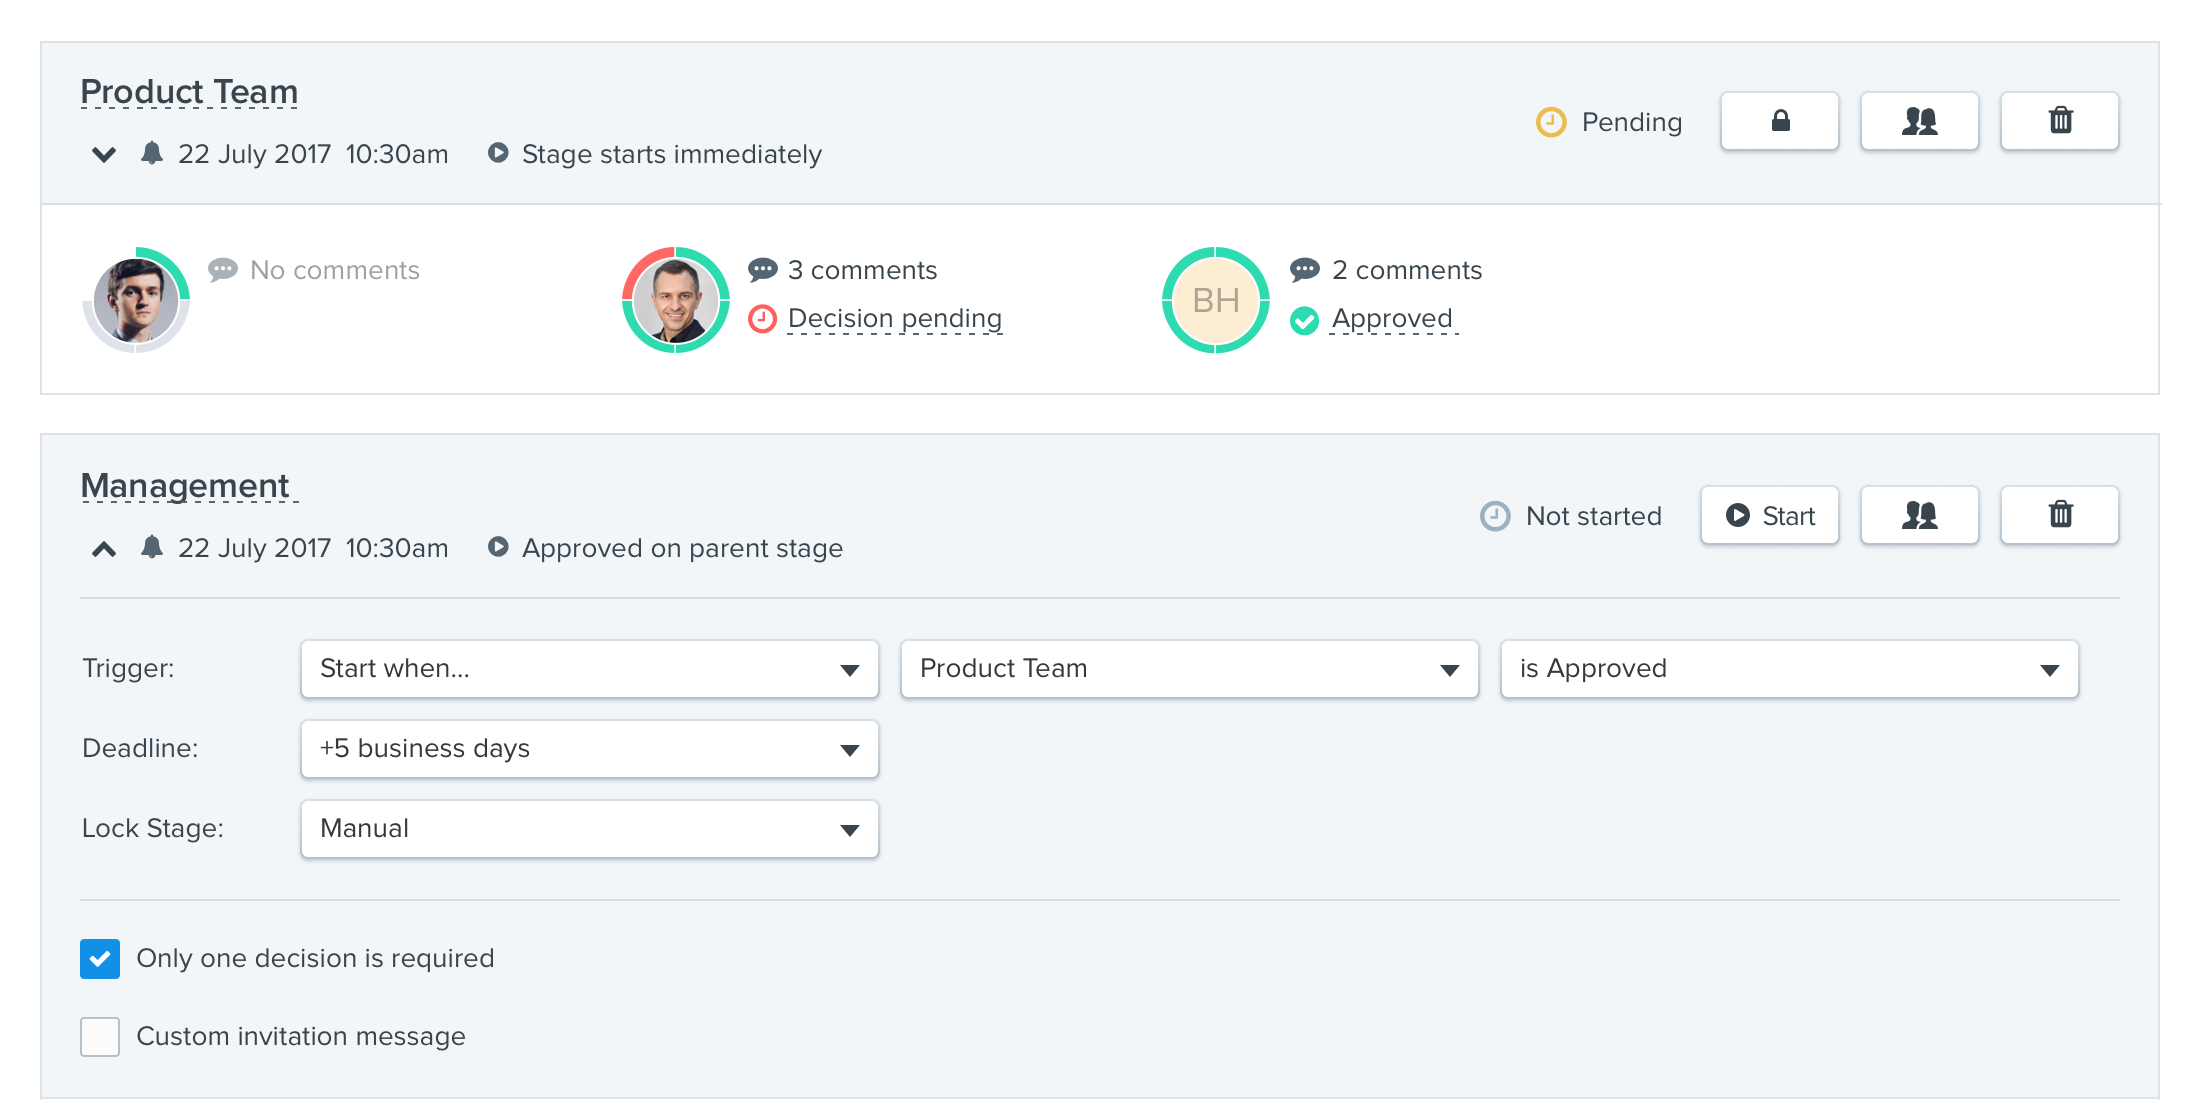Expand Product Team stage with chevron

[x=104, y=154]
